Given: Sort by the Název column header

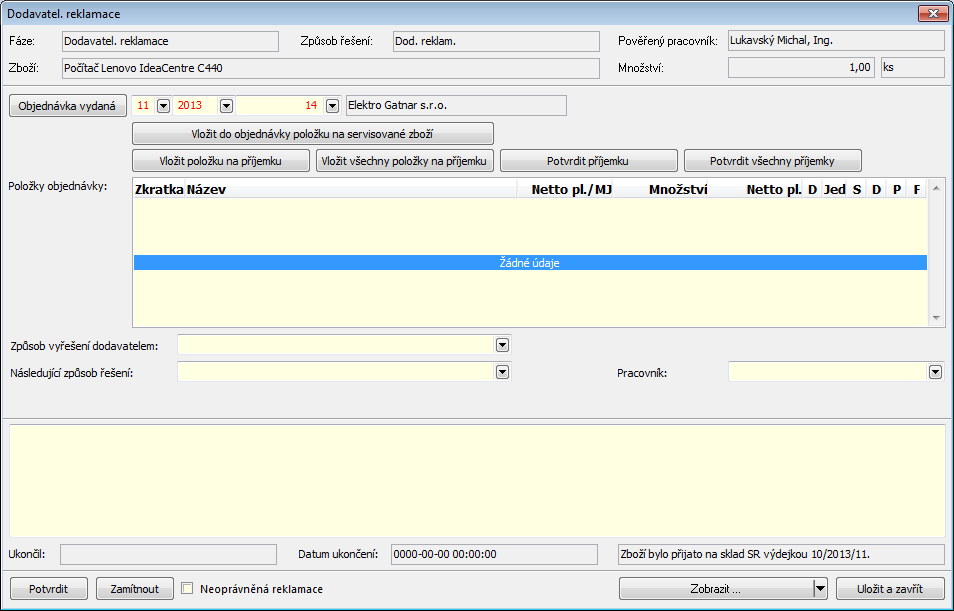Looking at the screenshot, I should coord(350,189).
